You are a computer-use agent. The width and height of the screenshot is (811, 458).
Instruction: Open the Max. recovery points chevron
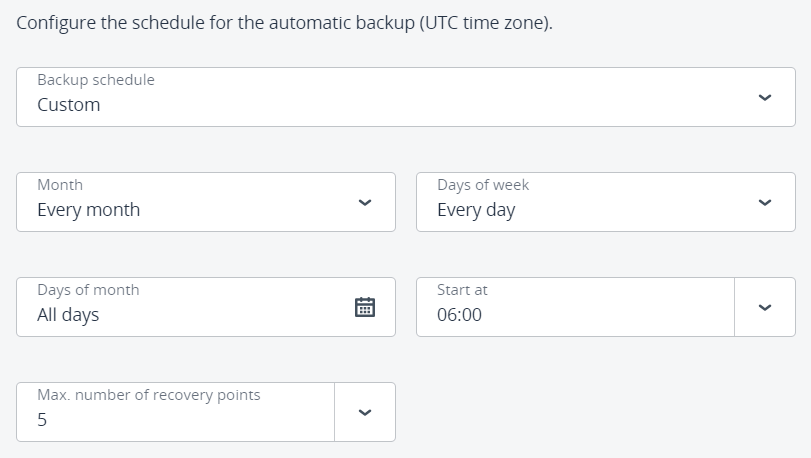365,412
